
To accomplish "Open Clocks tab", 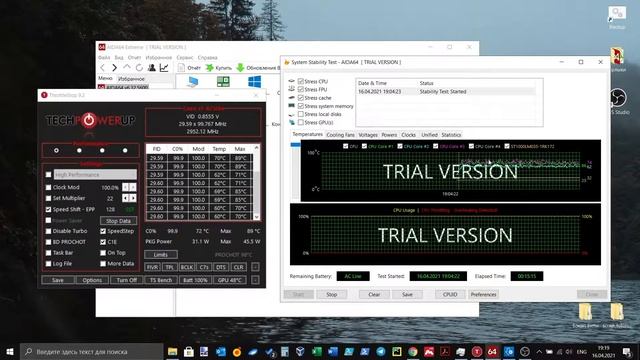I will (408, 135).
